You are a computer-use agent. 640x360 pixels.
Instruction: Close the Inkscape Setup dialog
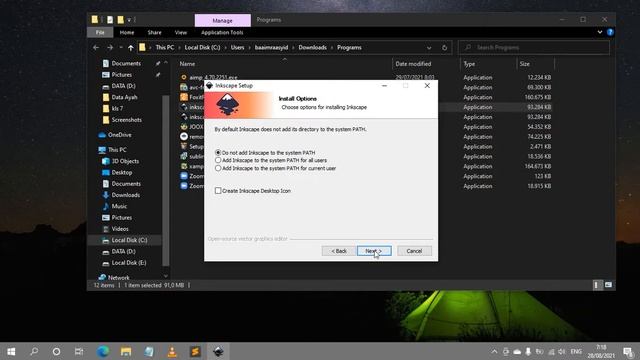(427, 85)
